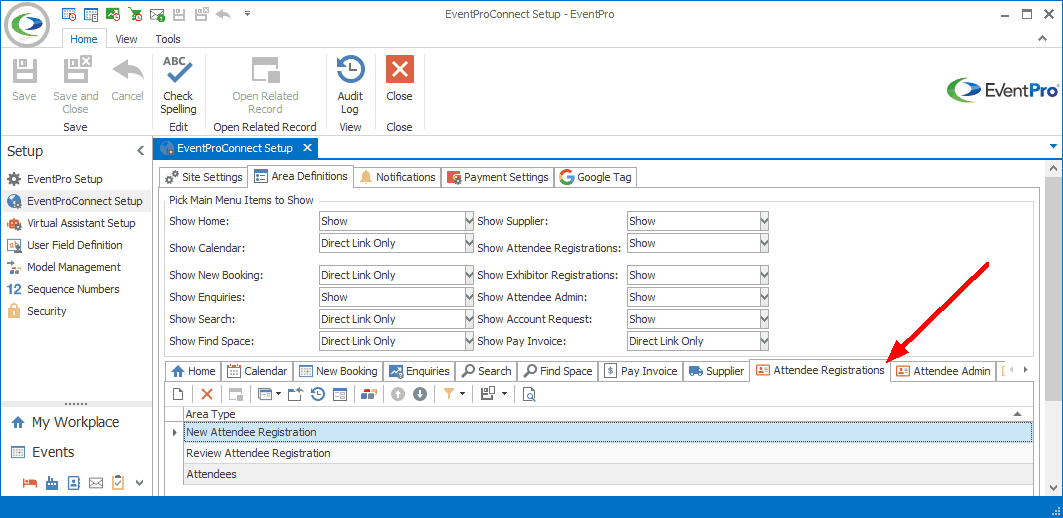Open EventPro Setup in the sidebar

[x=64, y=179]
